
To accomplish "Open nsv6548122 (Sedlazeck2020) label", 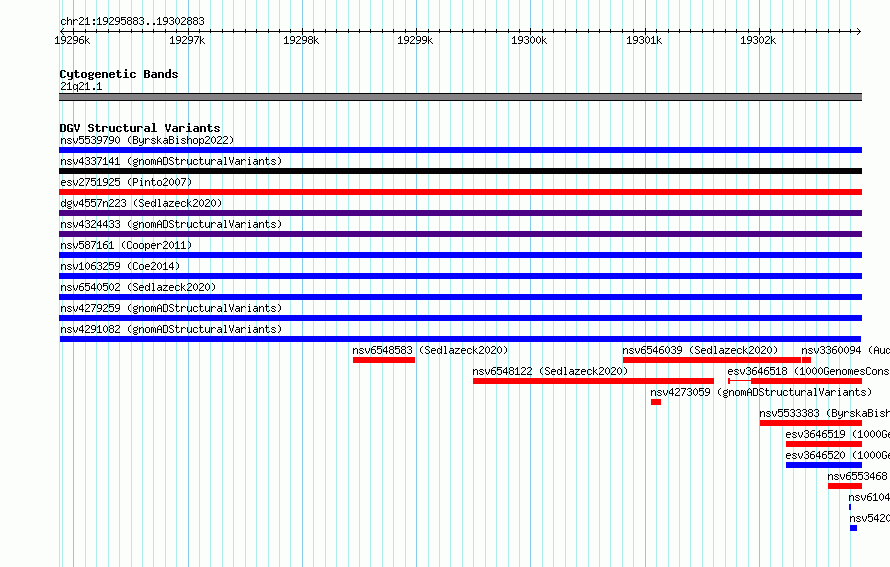I will (550, 371).
